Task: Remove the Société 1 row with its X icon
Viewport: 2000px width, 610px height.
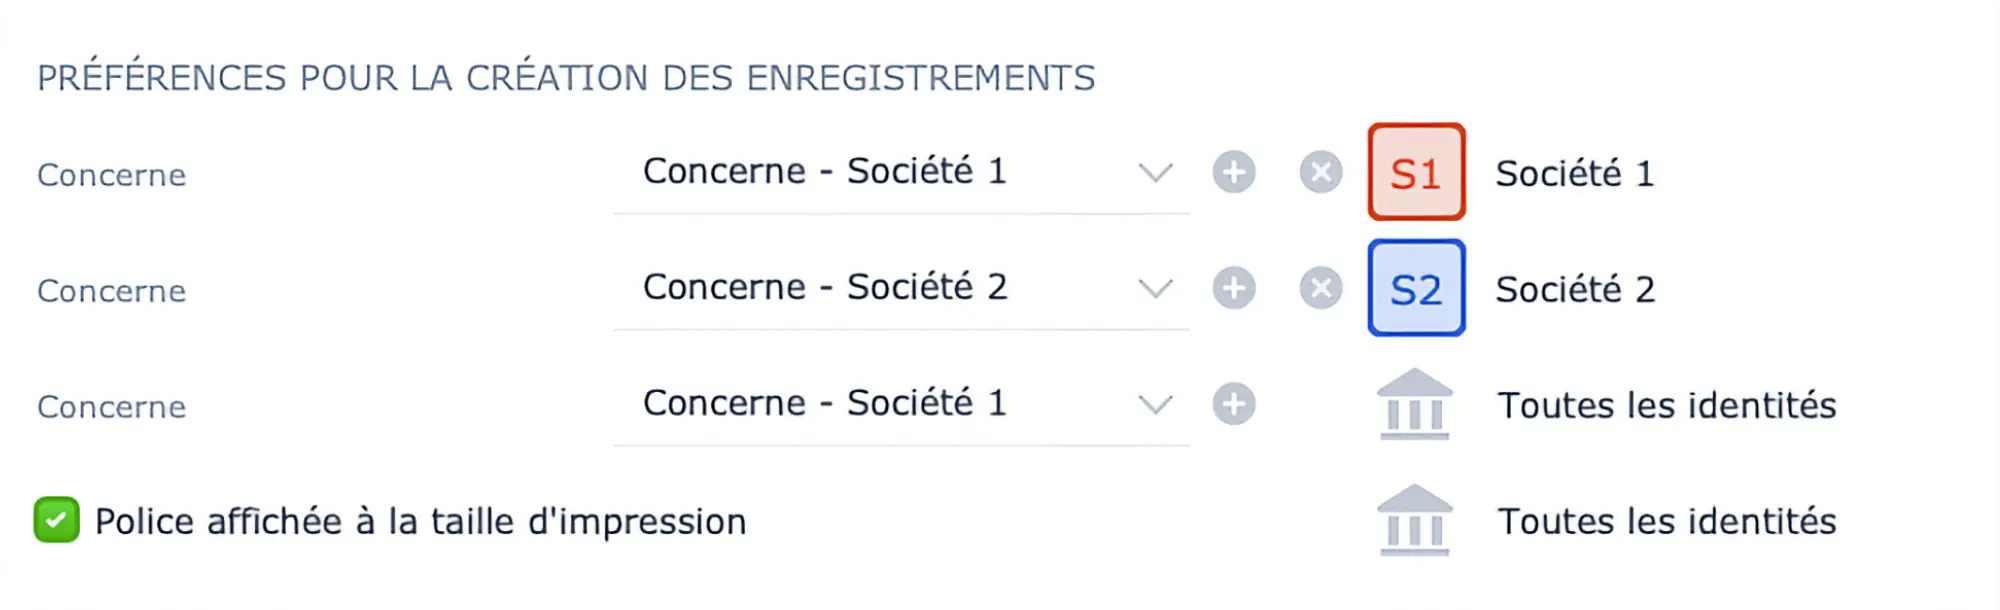Action: 1320,172
